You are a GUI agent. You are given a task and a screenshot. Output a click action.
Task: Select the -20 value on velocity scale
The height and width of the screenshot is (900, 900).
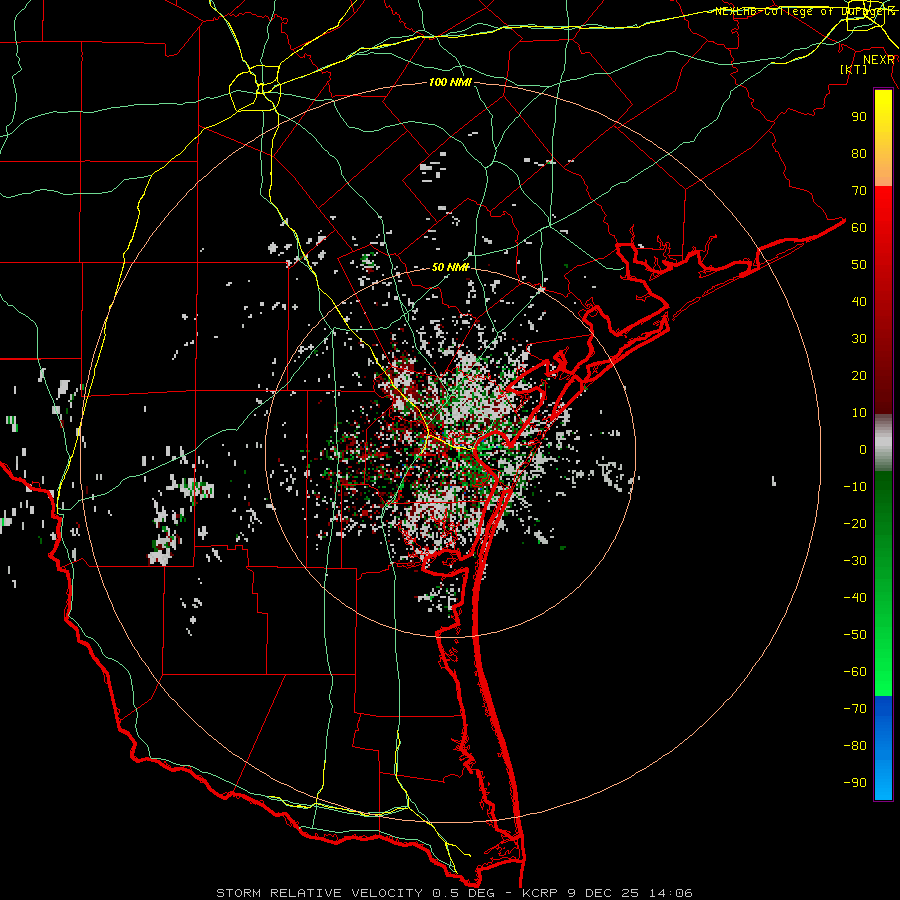[x=855, y=524]
